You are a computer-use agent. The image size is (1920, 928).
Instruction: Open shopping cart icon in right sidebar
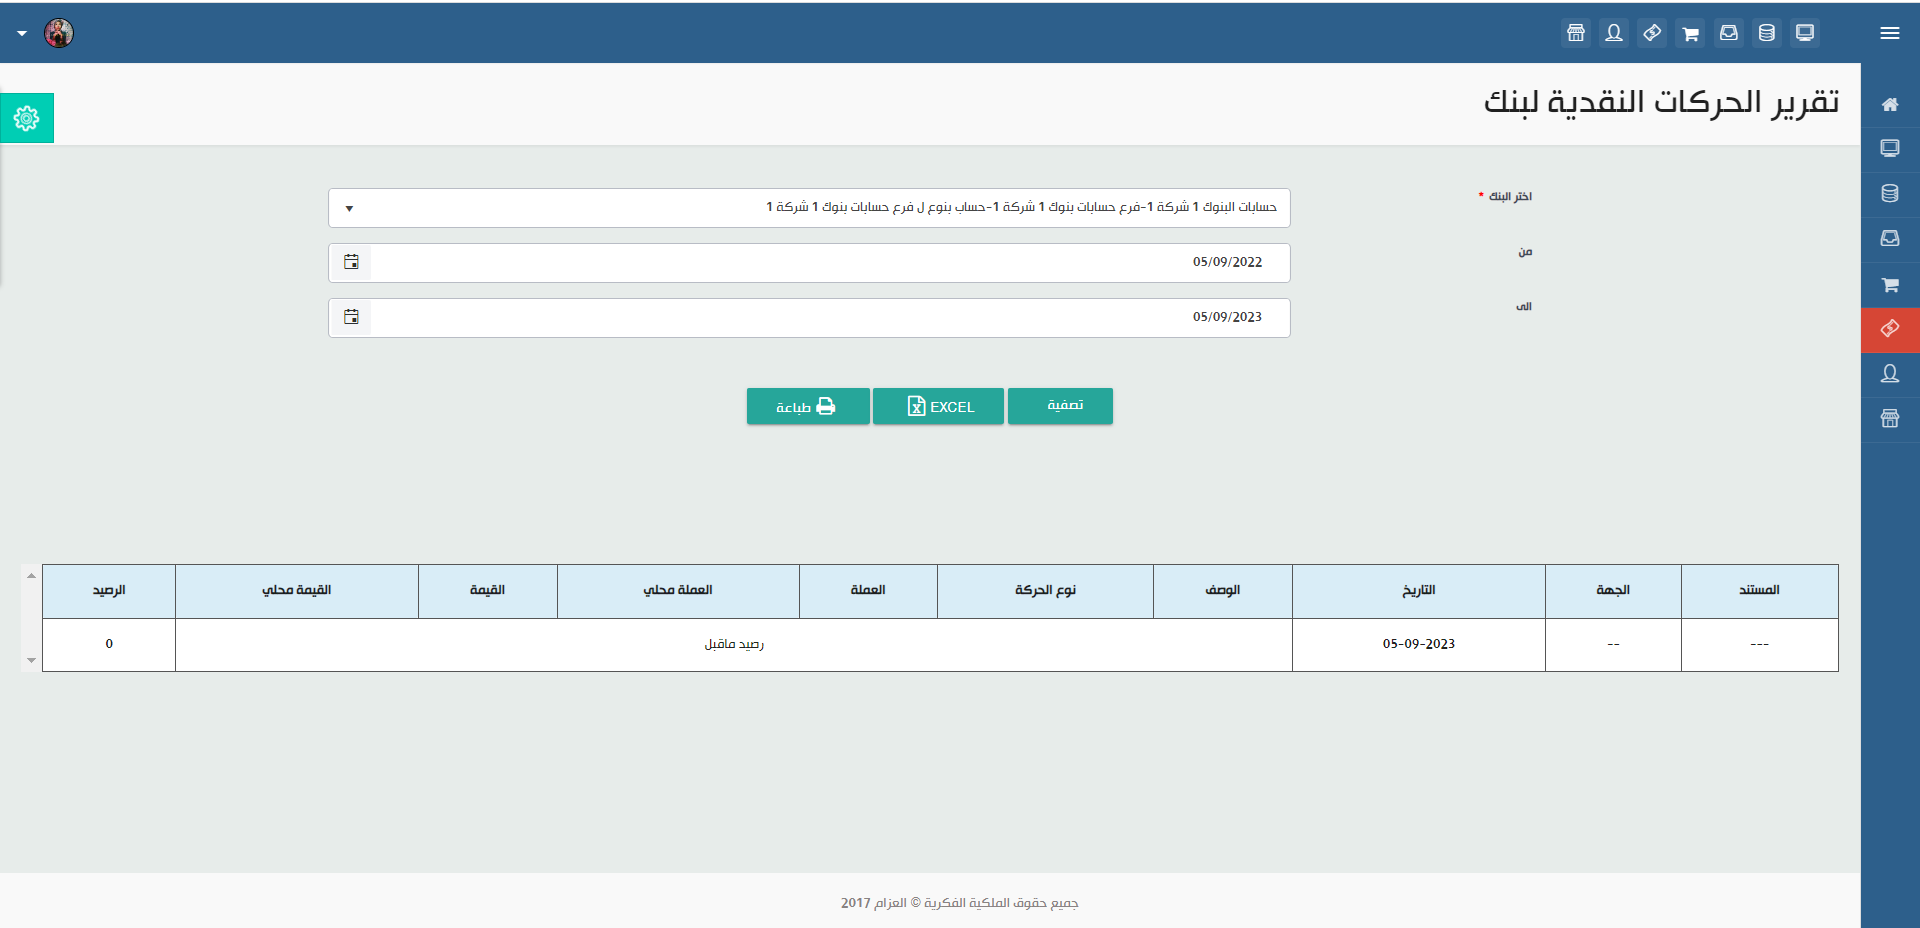1890,285
